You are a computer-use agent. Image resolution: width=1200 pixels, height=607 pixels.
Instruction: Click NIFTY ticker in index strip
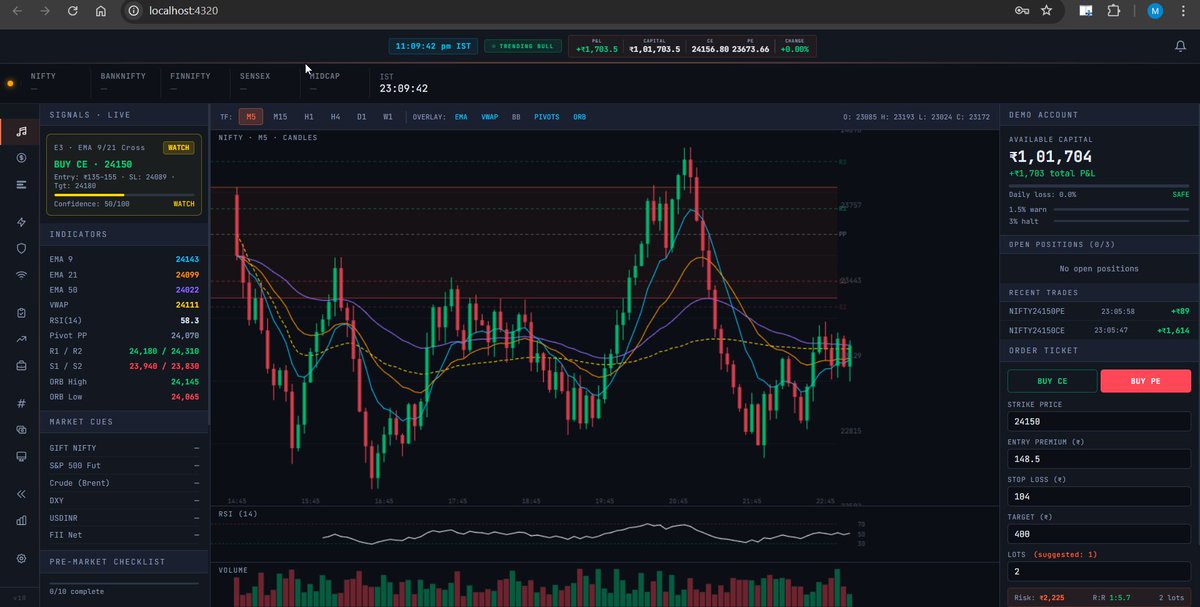tap(55, 81)
